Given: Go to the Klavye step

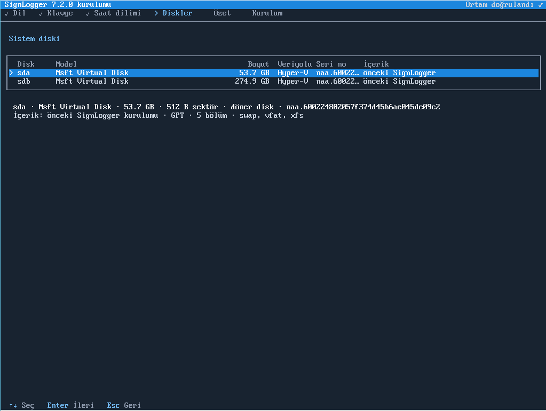Looking at the screenshot, I should coord(56,13).
